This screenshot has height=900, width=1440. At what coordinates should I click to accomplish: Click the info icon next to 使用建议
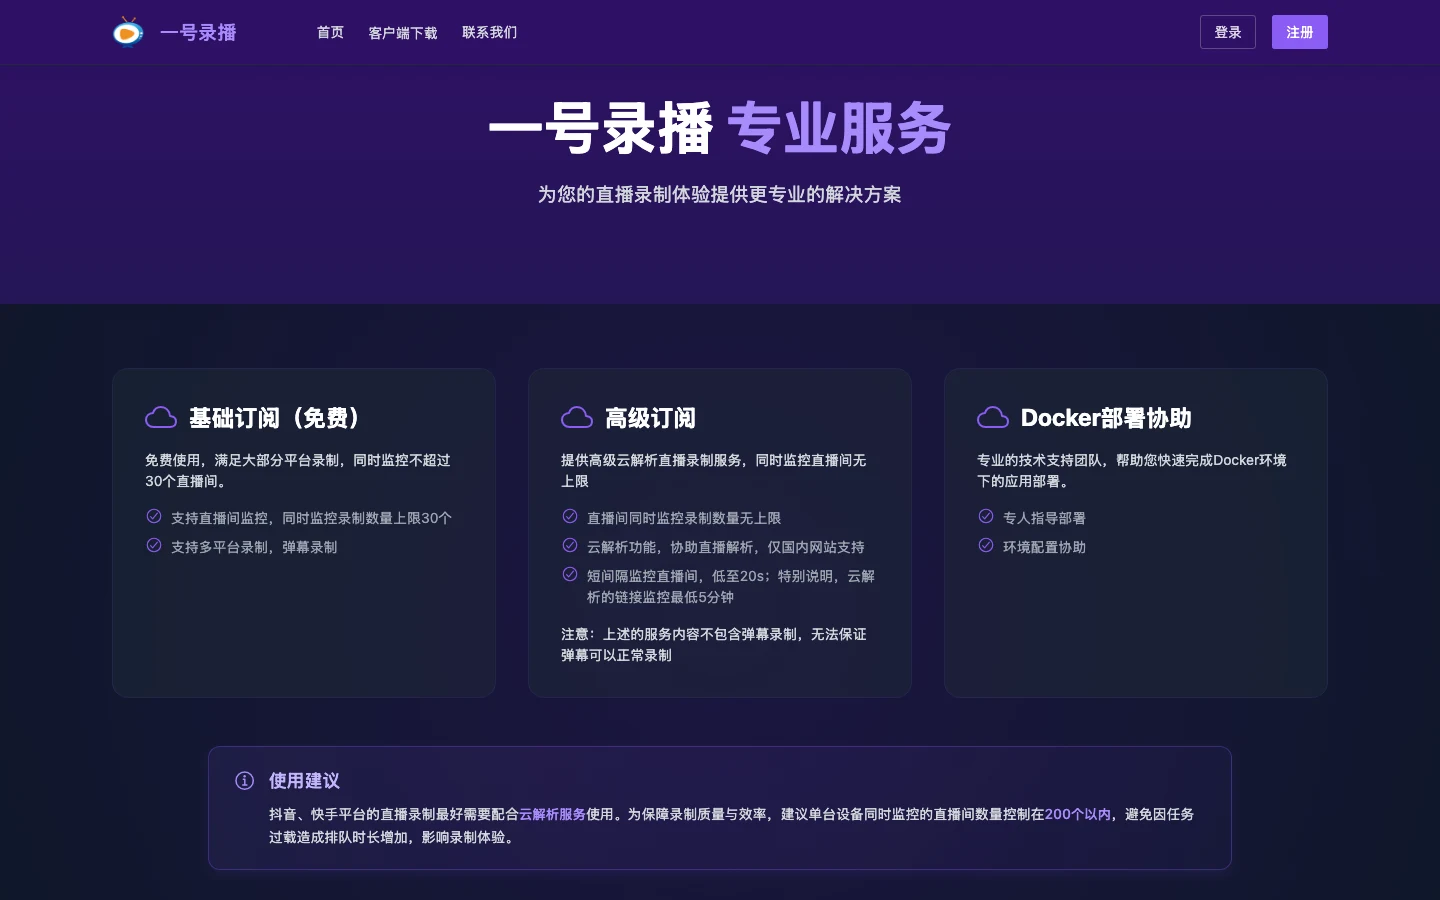click(x=244, y=780)
